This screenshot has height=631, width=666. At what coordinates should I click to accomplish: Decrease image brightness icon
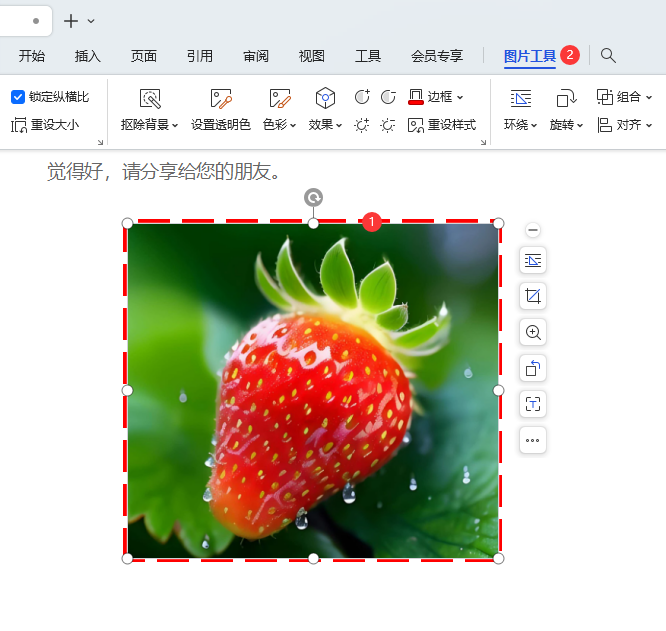click(x=388, y=125)
